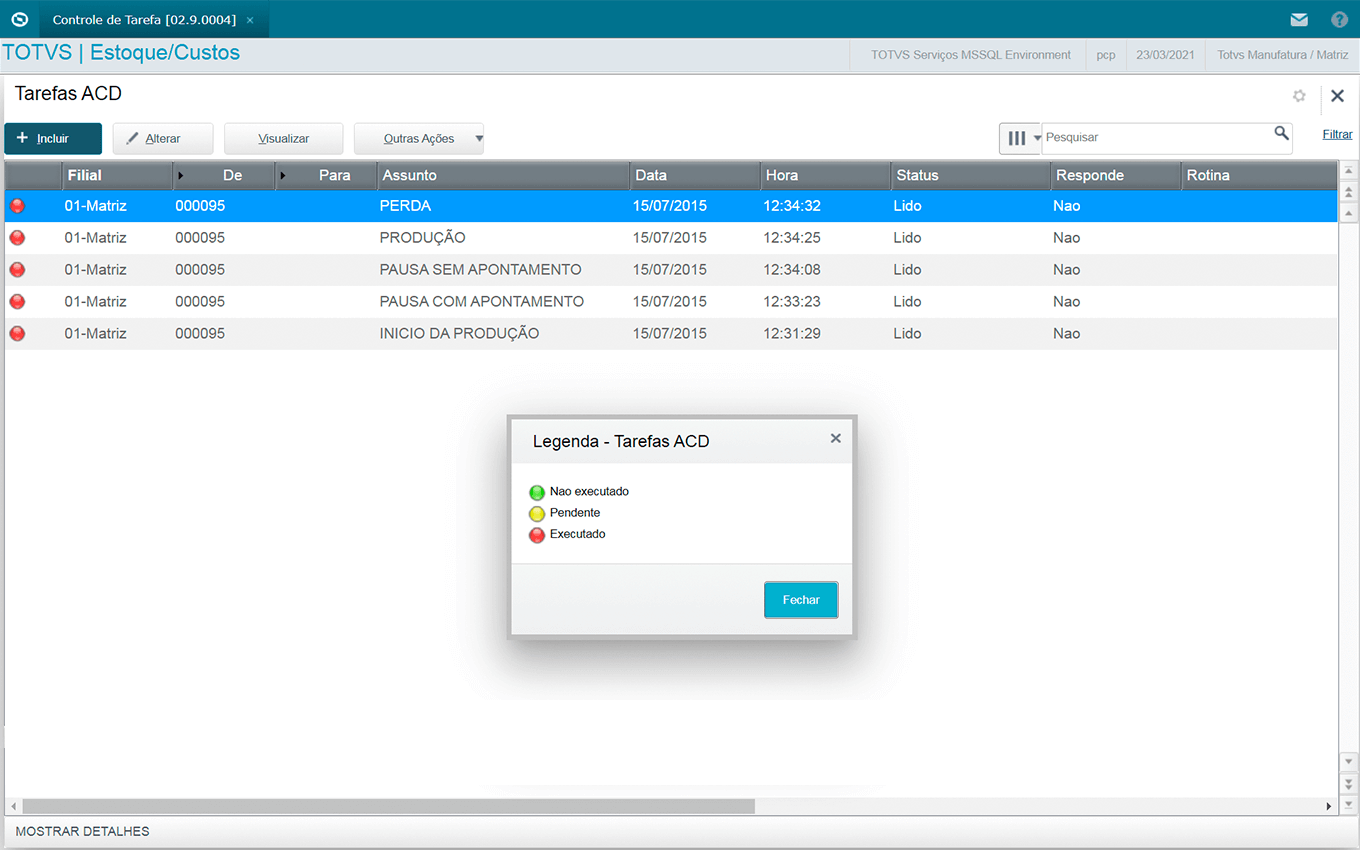This screenshot has width=1360, height=850.
Task: Open the Filtrar link
Action: click(x=1337, y=134)
